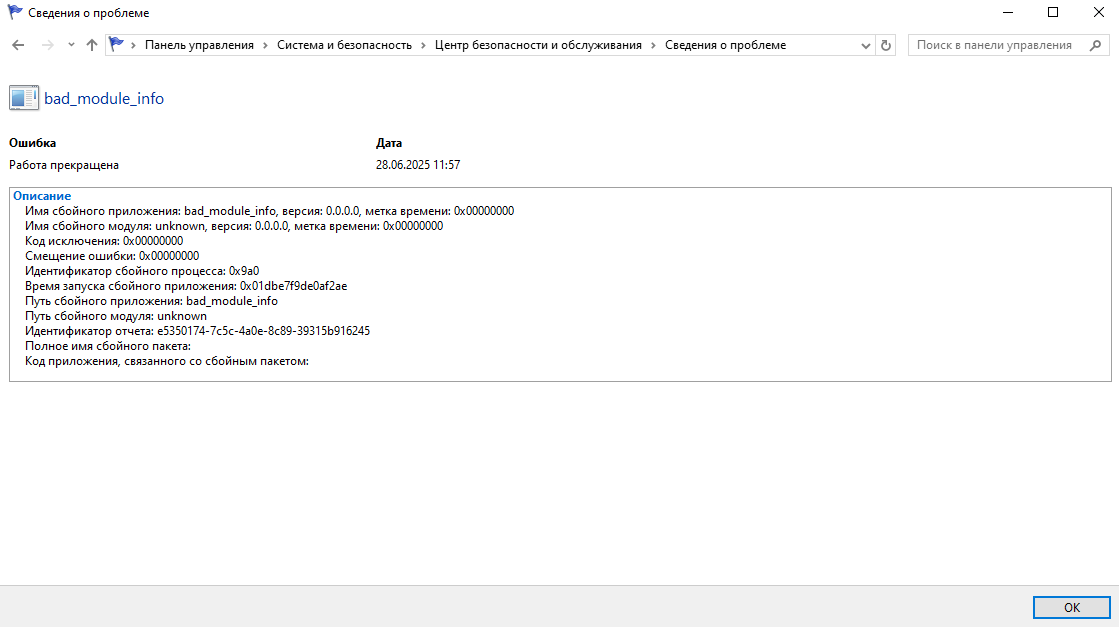This screenshot has height=627, width=1119.
Task: Click the Back navigation arrow
Action: coord(18,45)
